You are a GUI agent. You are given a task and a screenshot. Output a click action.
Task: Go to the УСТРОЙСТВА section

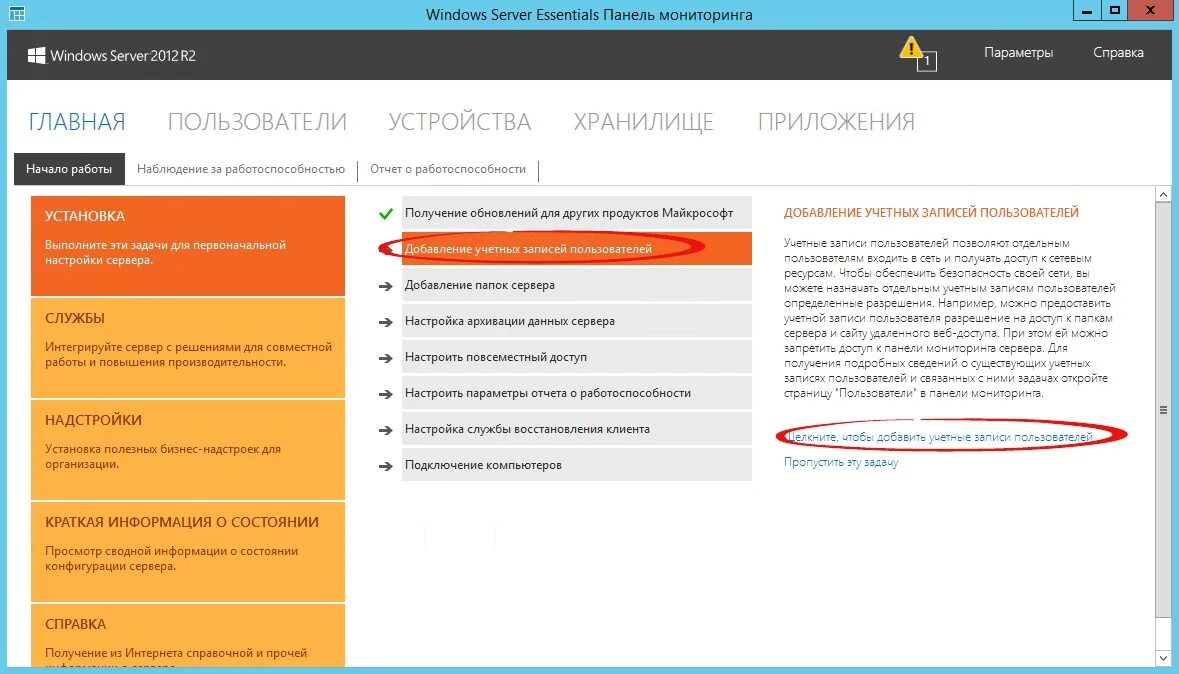(459, 122)
